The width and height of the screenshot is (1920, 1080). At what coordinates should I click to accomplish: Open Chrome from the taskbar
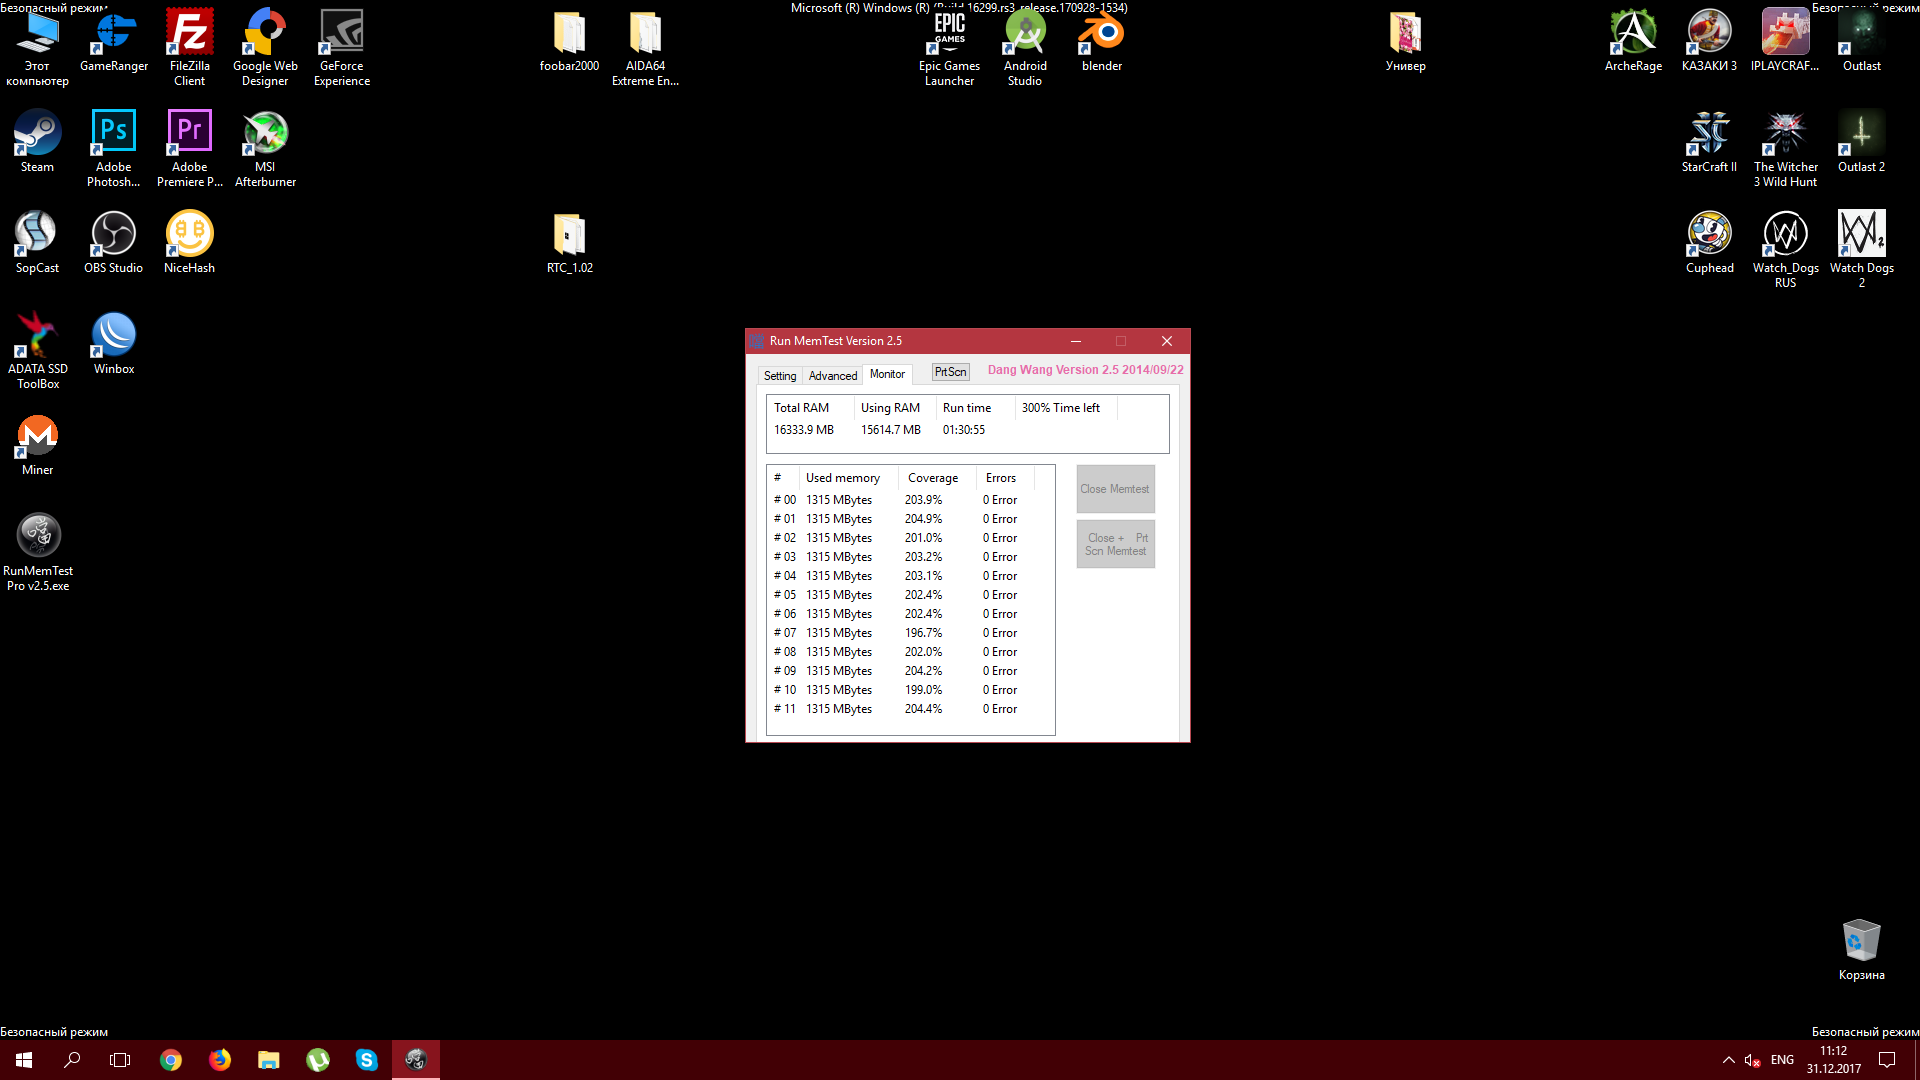[171, 1060]
